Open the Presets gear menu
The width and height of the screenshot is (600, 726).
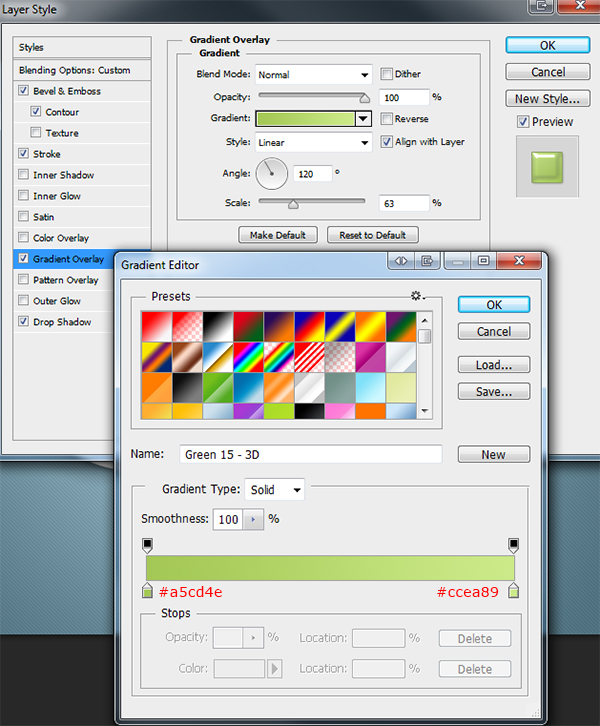pyautogui.click(x=418, y=295)
